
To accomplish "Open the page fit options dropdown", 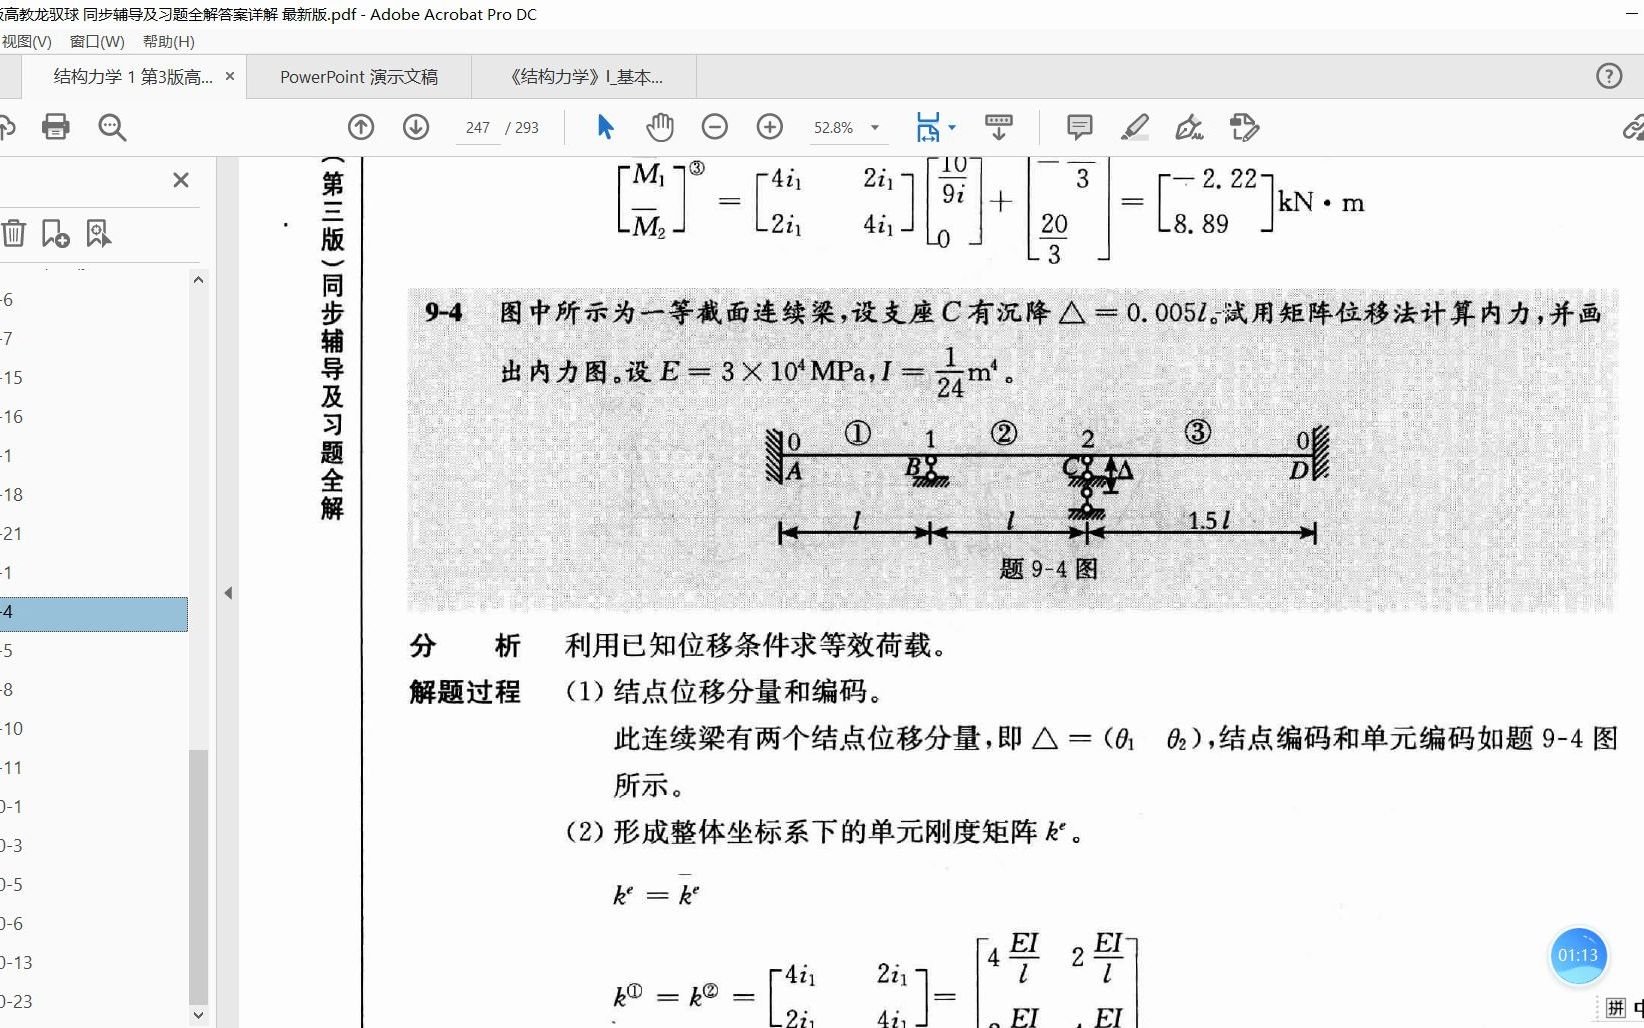I will point(953,127).
